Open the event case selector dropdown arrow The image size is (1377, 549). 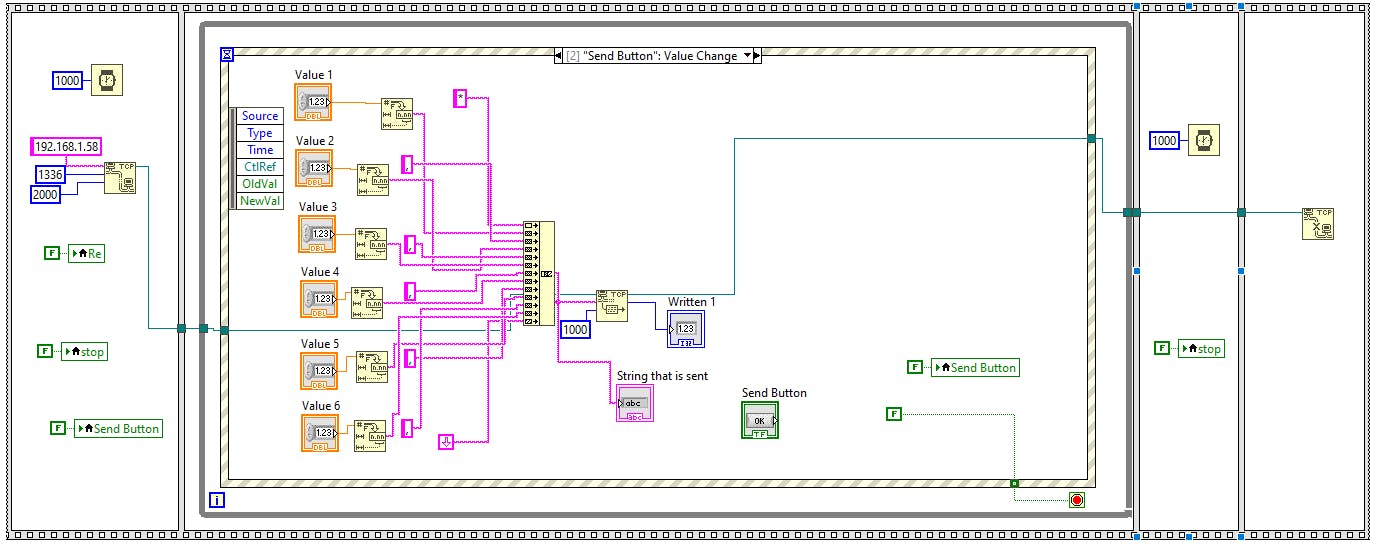(x=746, y=56)
